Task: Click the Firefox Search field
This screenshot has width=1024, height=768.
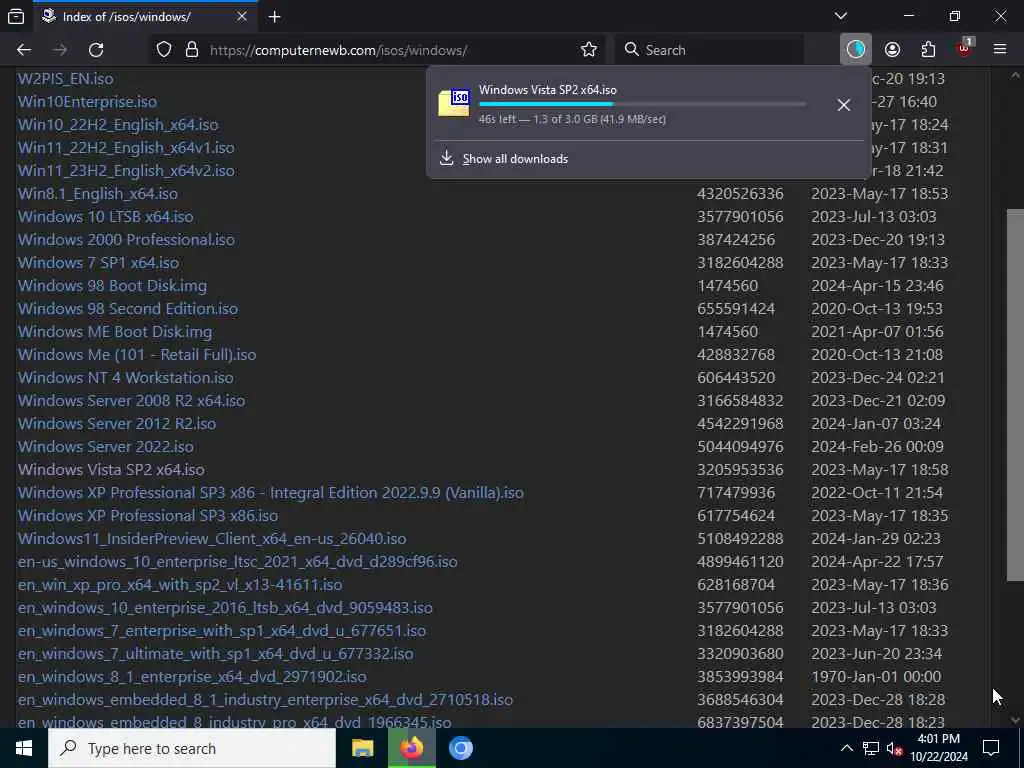Action: (709, 50)
